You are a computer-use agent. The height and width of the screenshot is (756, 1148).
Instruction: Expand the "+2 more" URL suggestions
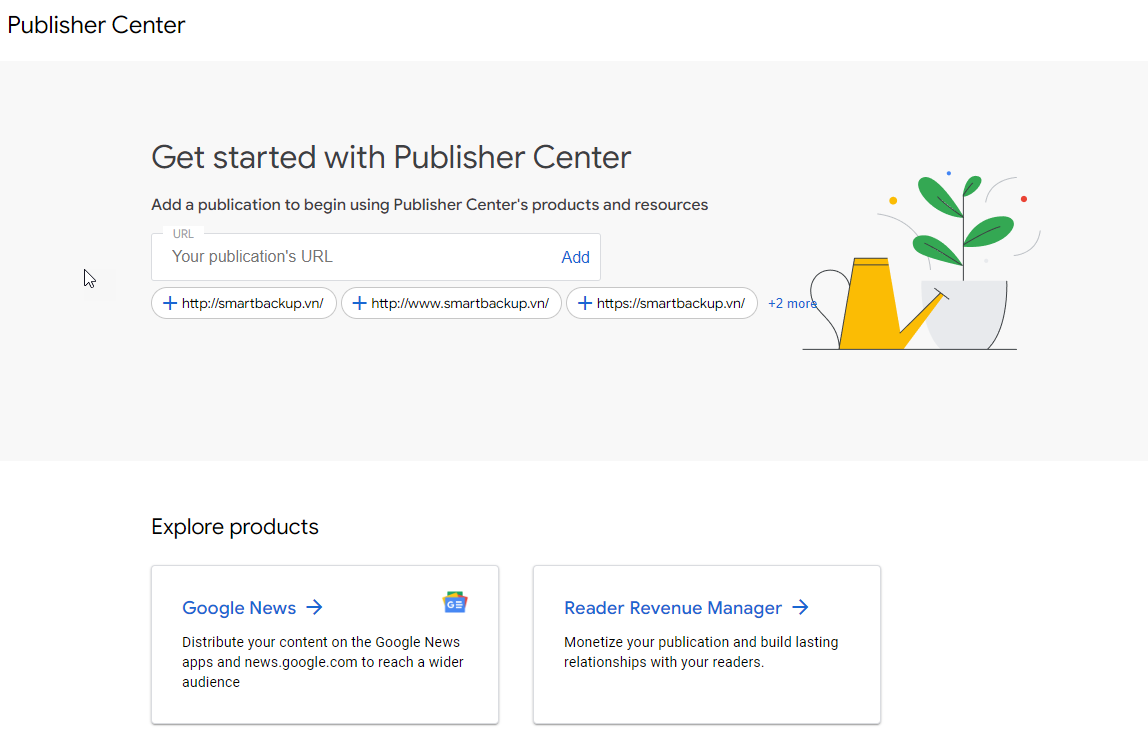pyautogui.click(x=792, y=303)
